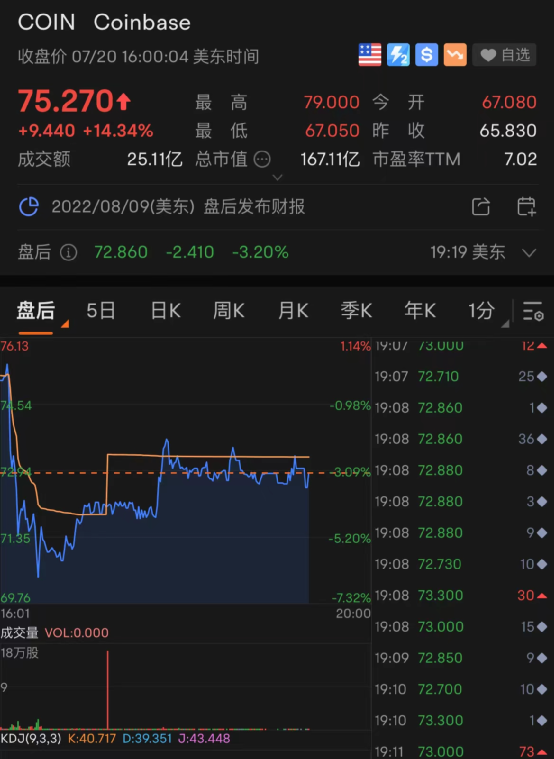Tap the more icon beside 总市值
The width and height of the screenshot is (554, 759).
pyautogui.click(x=262, y=159)
